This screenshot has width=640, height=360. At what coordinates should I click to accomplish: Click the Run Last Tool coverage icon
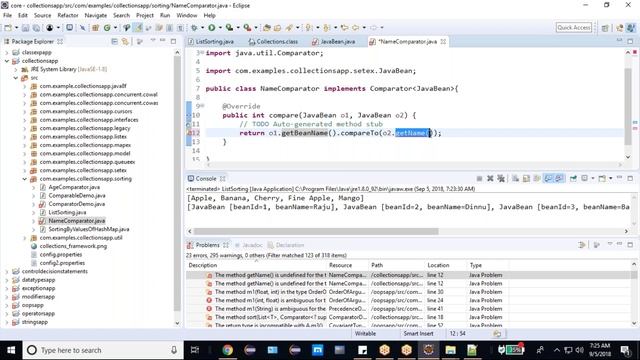229,28
